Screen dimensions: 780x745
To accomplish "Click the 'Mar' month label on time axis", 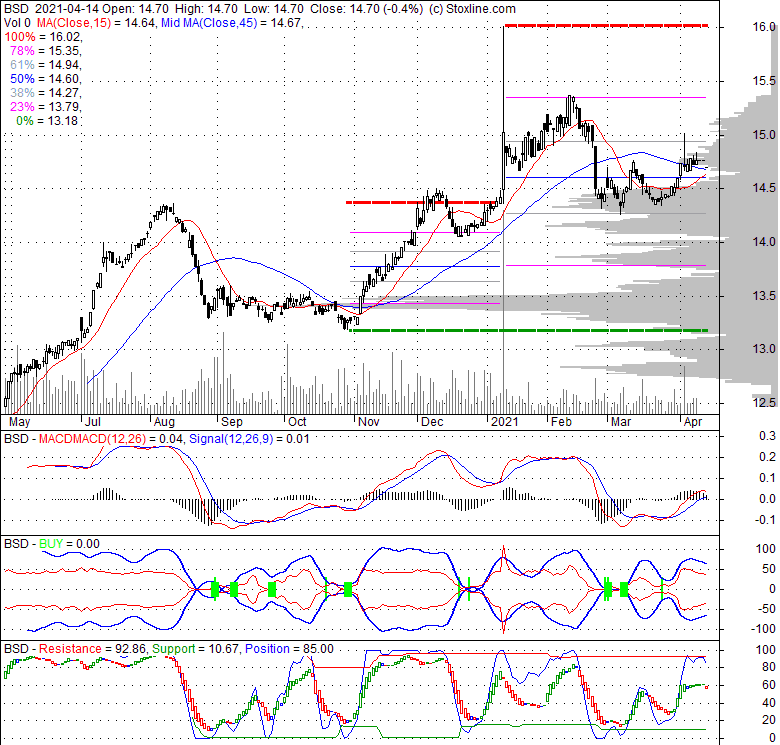I will point(621,422).
